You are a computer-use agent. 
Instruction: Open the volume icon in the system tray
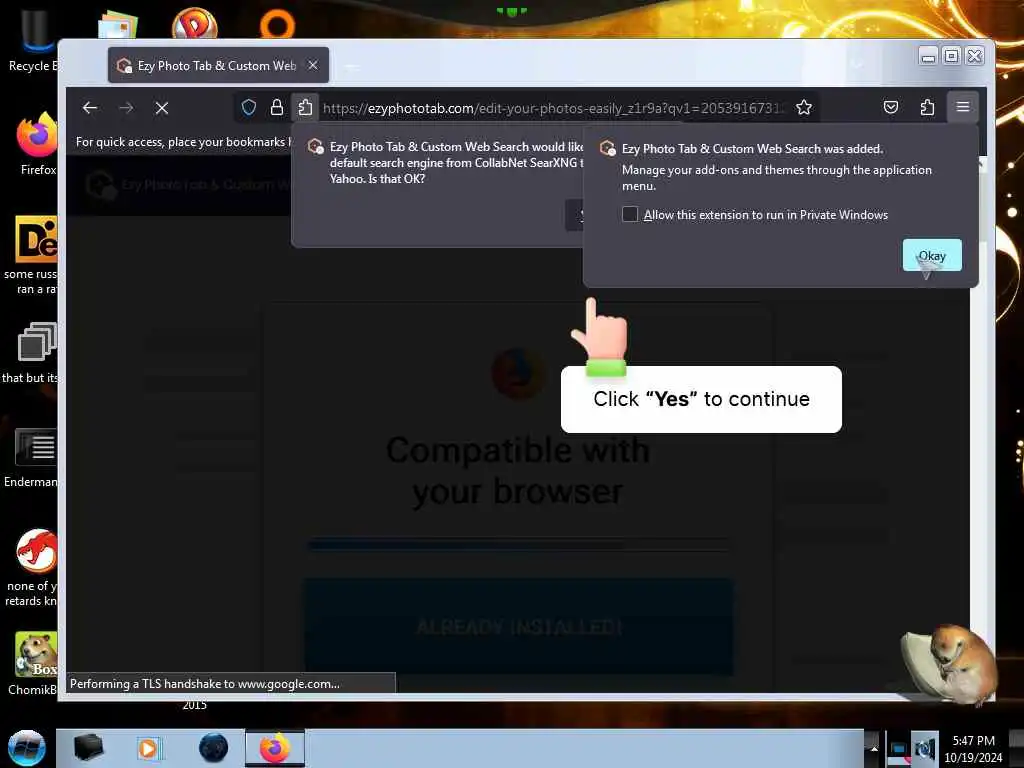[x=925, y=749]
